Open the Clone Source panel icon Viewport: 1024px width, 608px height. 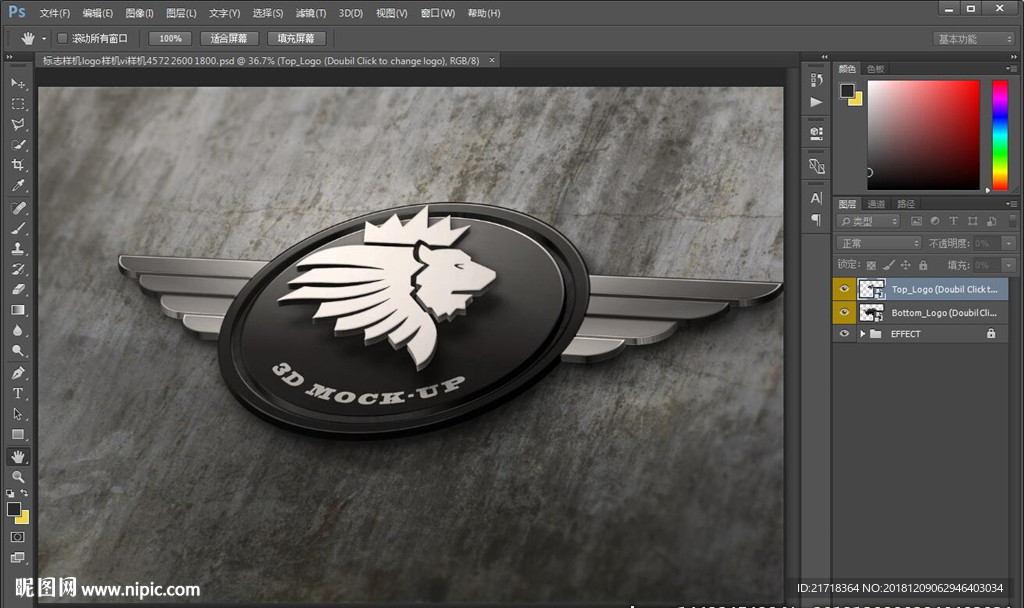coord(816,166)
